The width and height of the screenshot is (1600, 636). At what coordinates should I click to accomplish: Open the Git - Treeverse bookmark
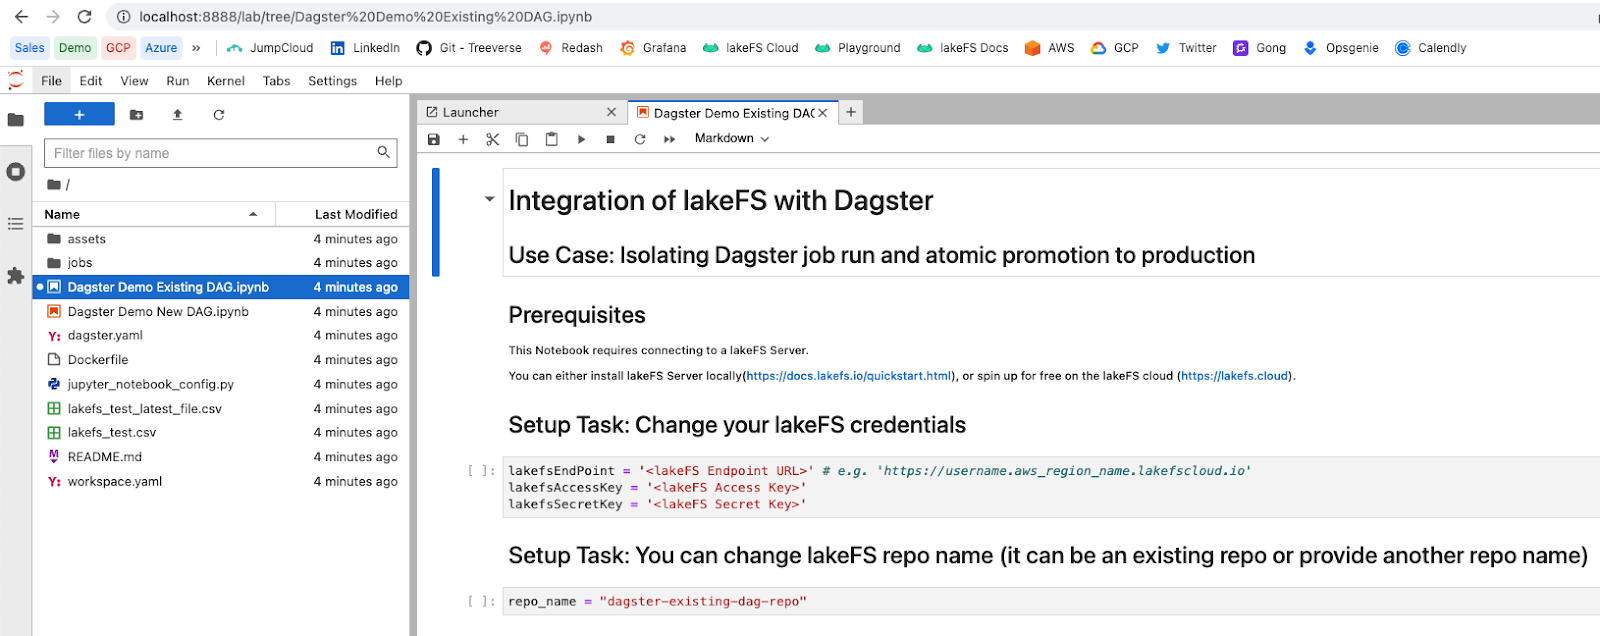[x=469, y=48]
